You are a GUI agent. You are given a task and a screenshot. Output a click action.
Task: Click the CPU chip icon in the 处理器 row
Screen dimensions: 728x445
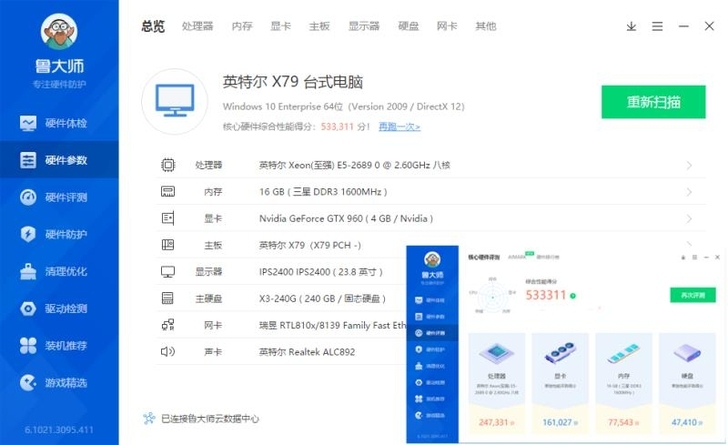click(168, 165)
